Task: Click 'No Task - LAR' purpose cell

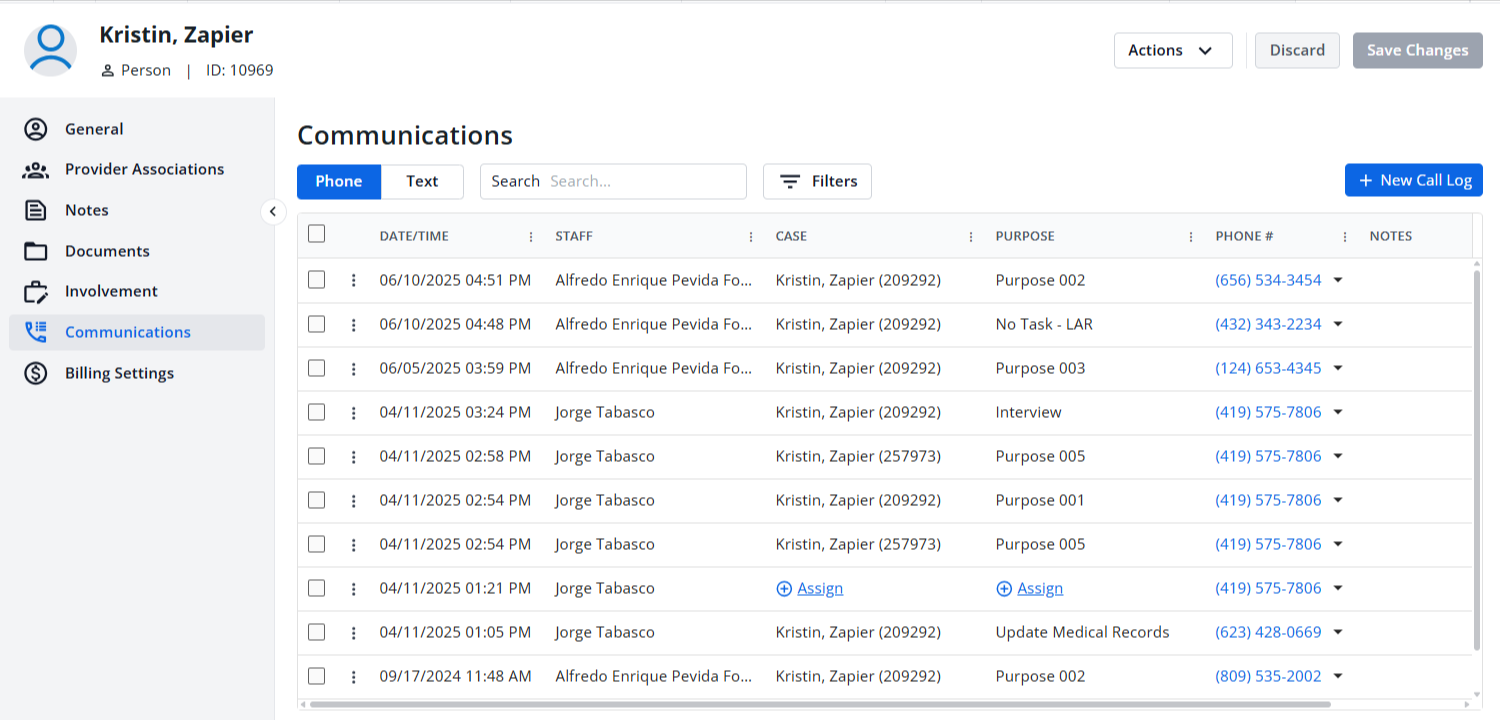Action: (1044, 324)
